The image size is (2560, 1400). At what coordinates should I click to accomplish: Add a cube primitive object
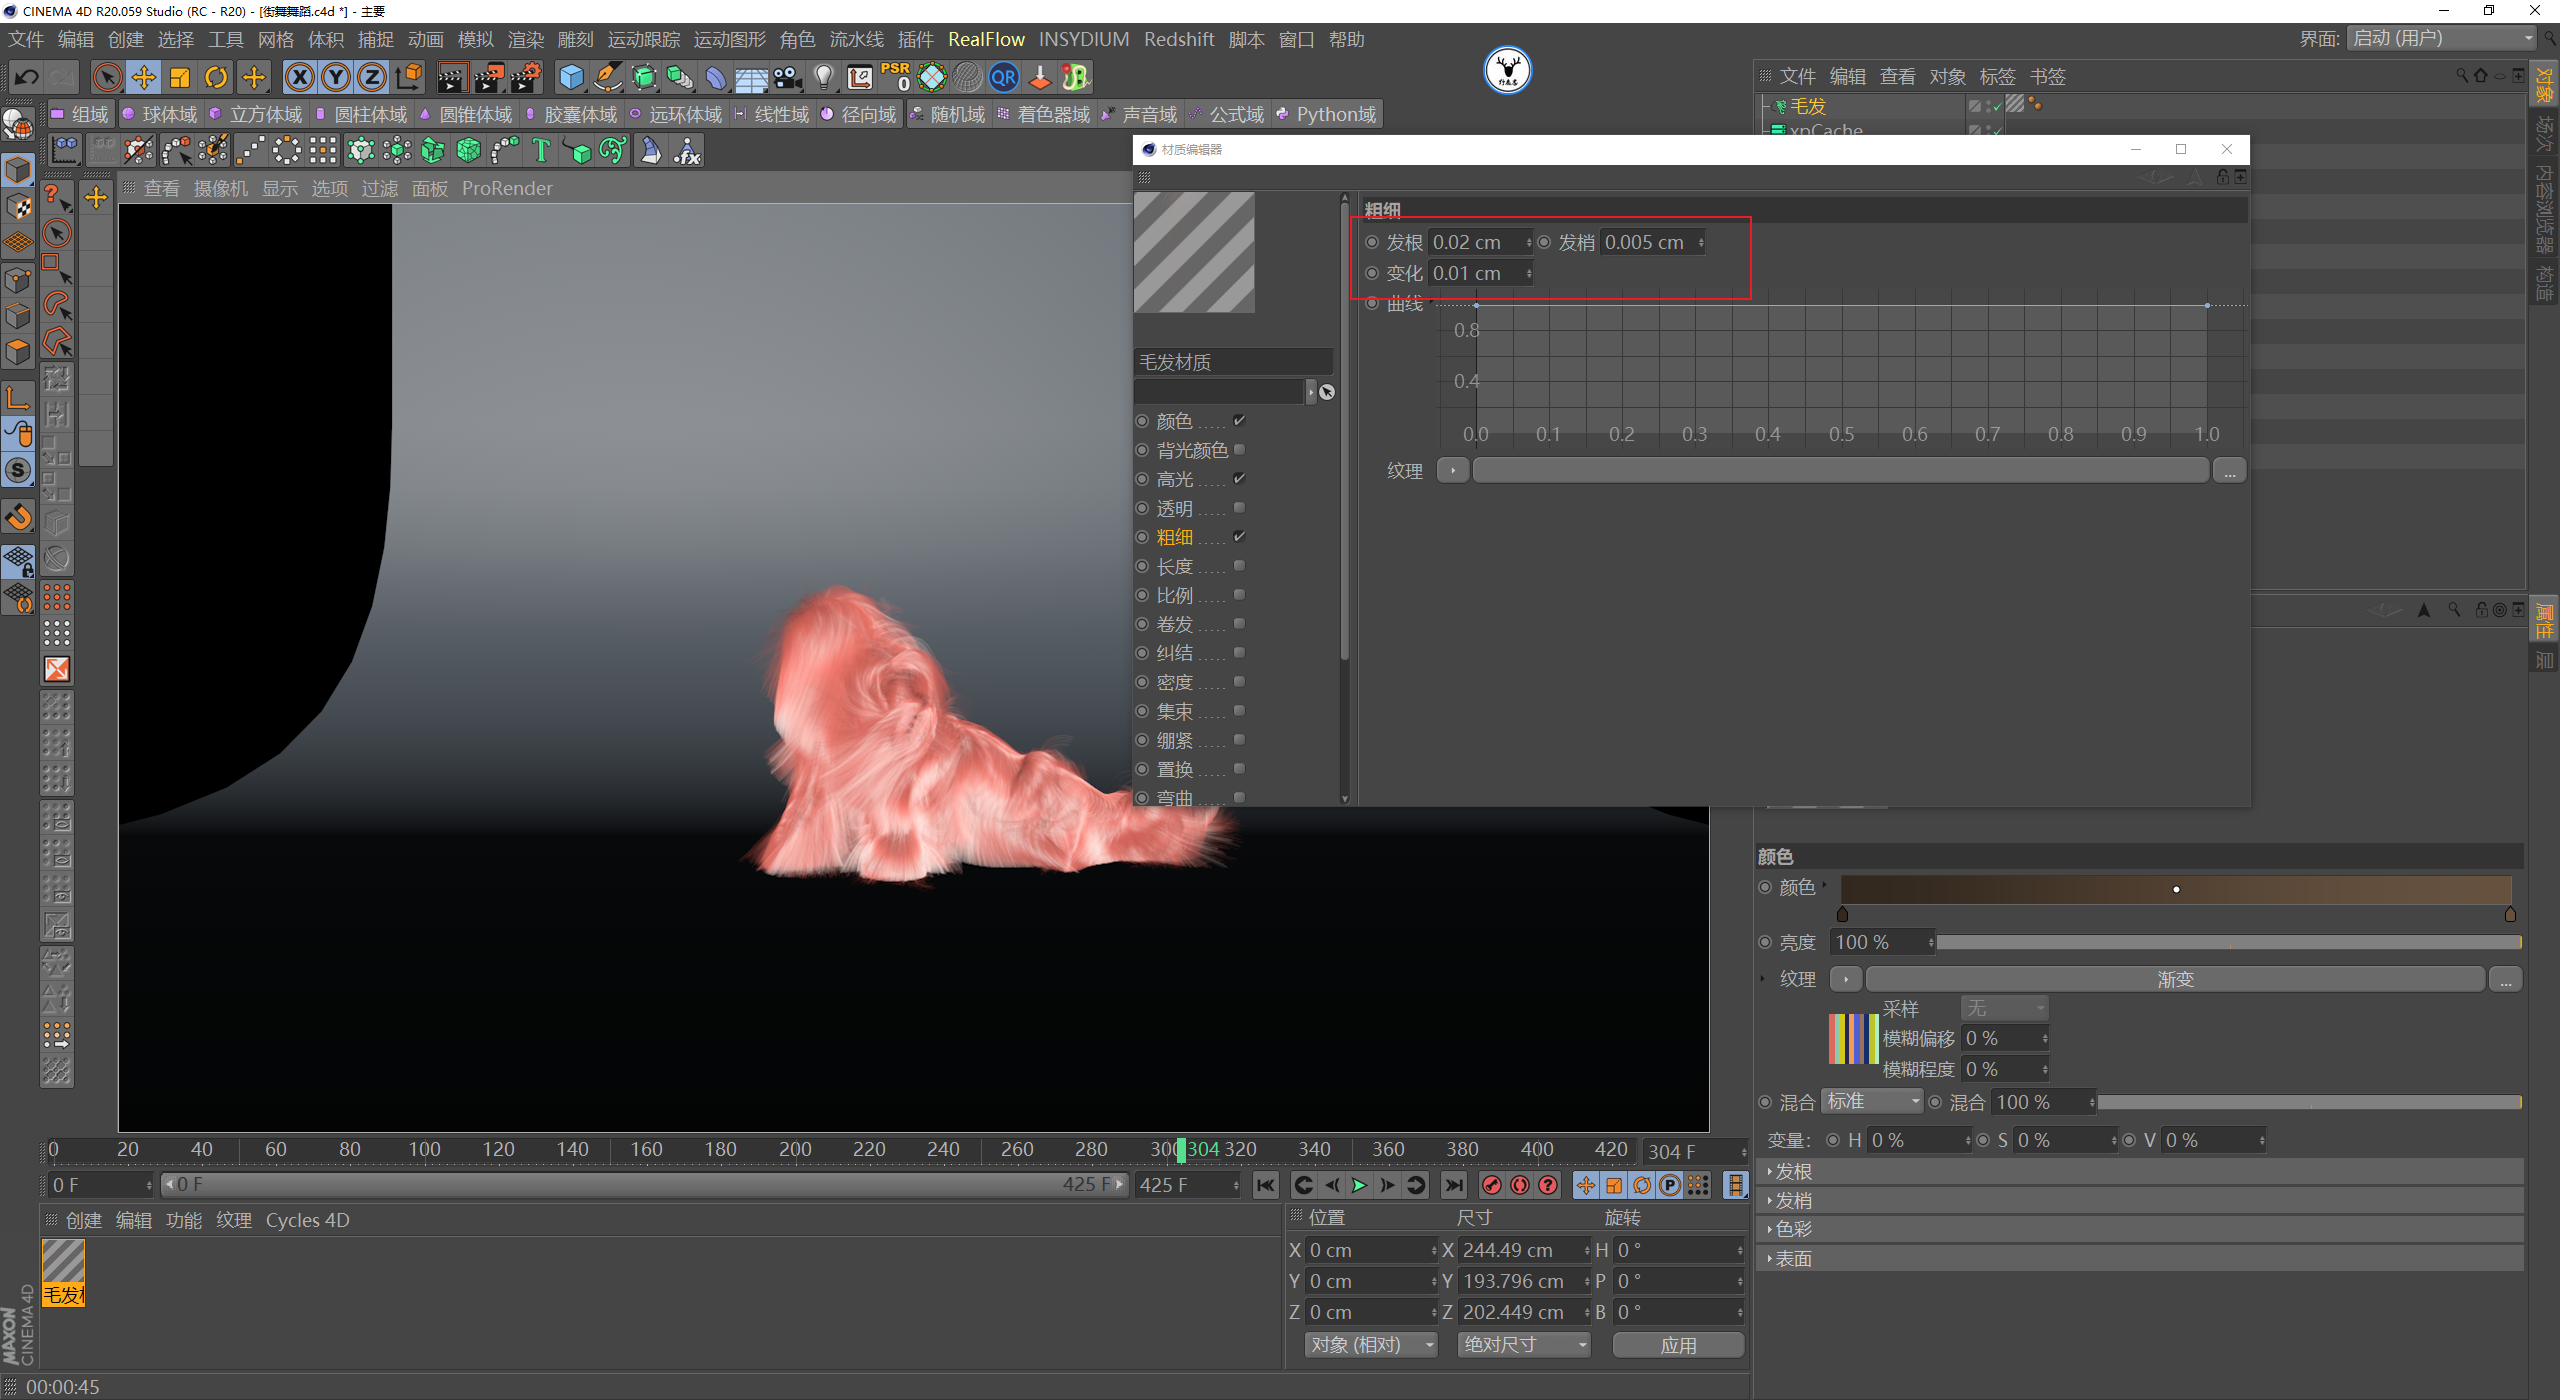pyautogui.click(x=571, y=77)
